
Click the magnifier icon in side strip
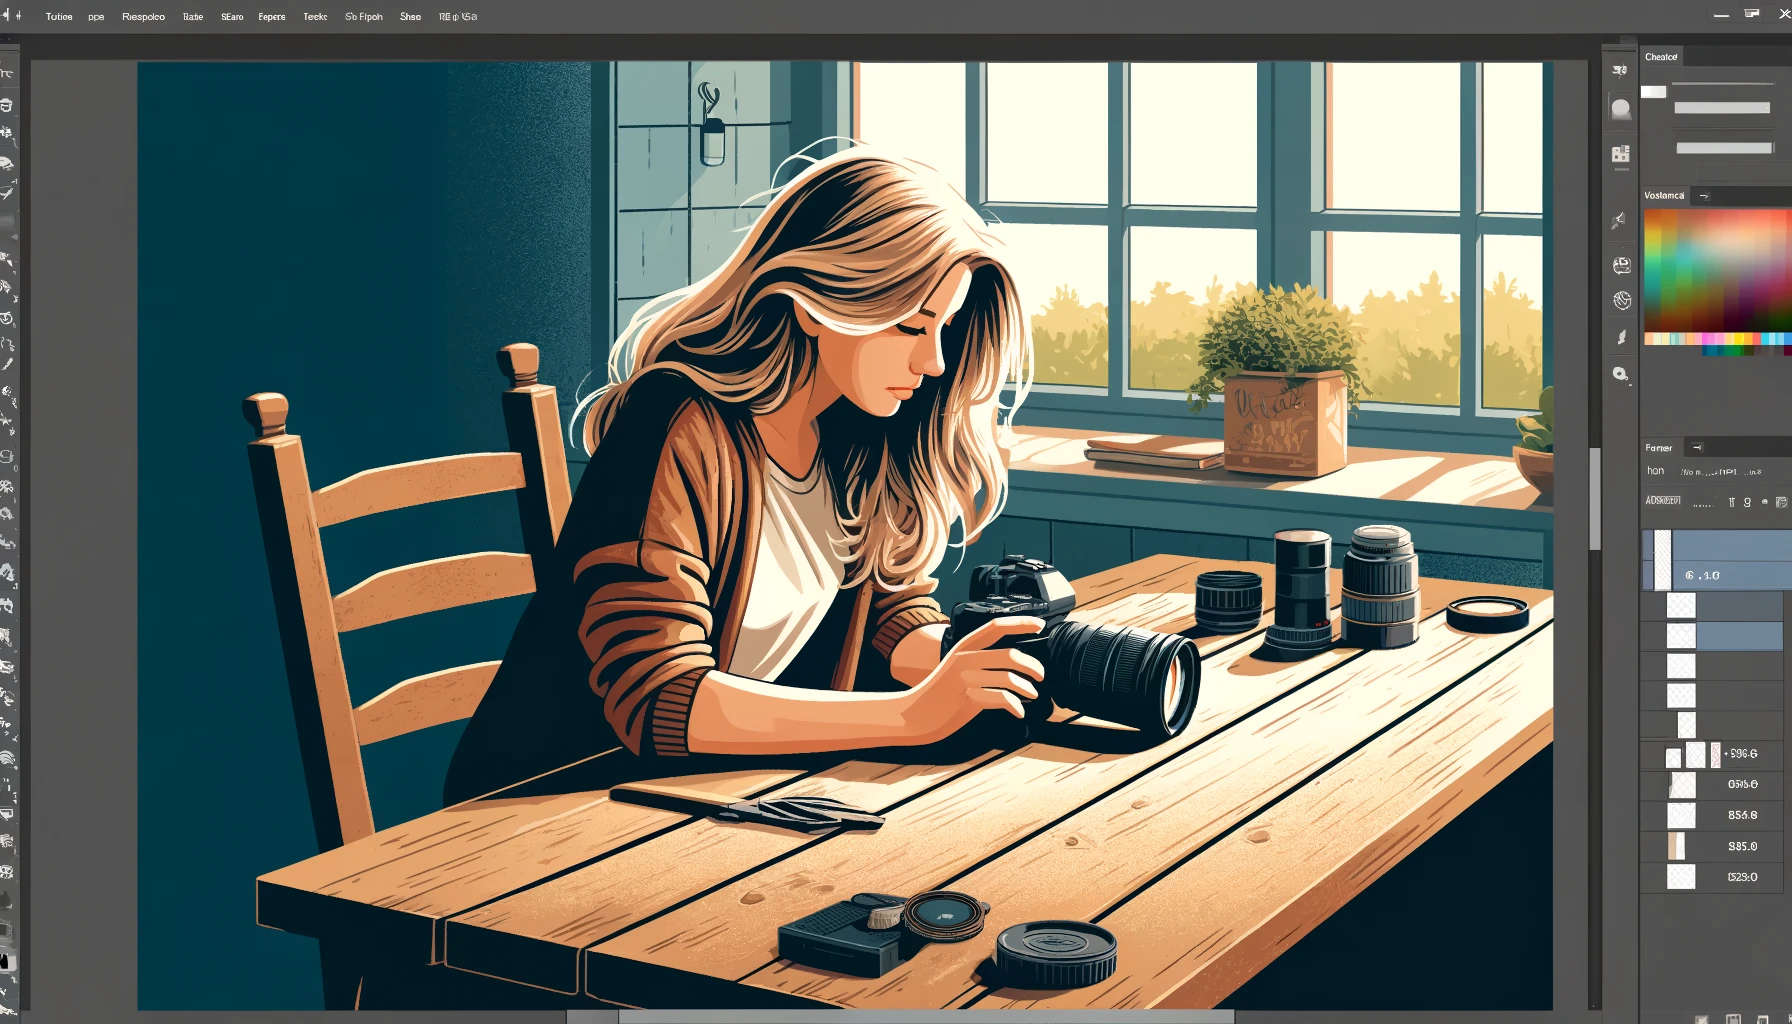click(1621, 374)
